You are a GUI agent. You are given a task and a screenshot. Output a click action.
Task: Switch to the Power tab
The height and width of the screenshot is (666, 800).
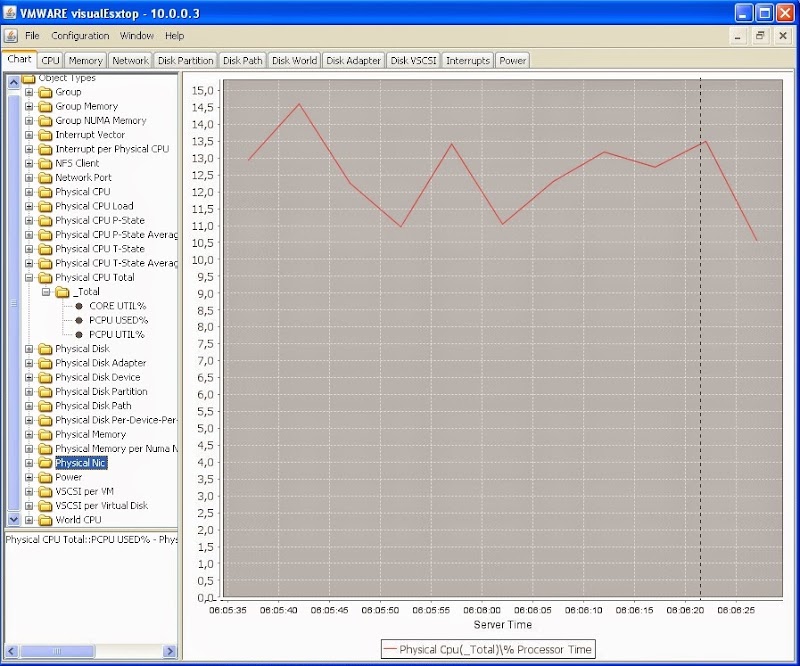click(x=512, y=60)
